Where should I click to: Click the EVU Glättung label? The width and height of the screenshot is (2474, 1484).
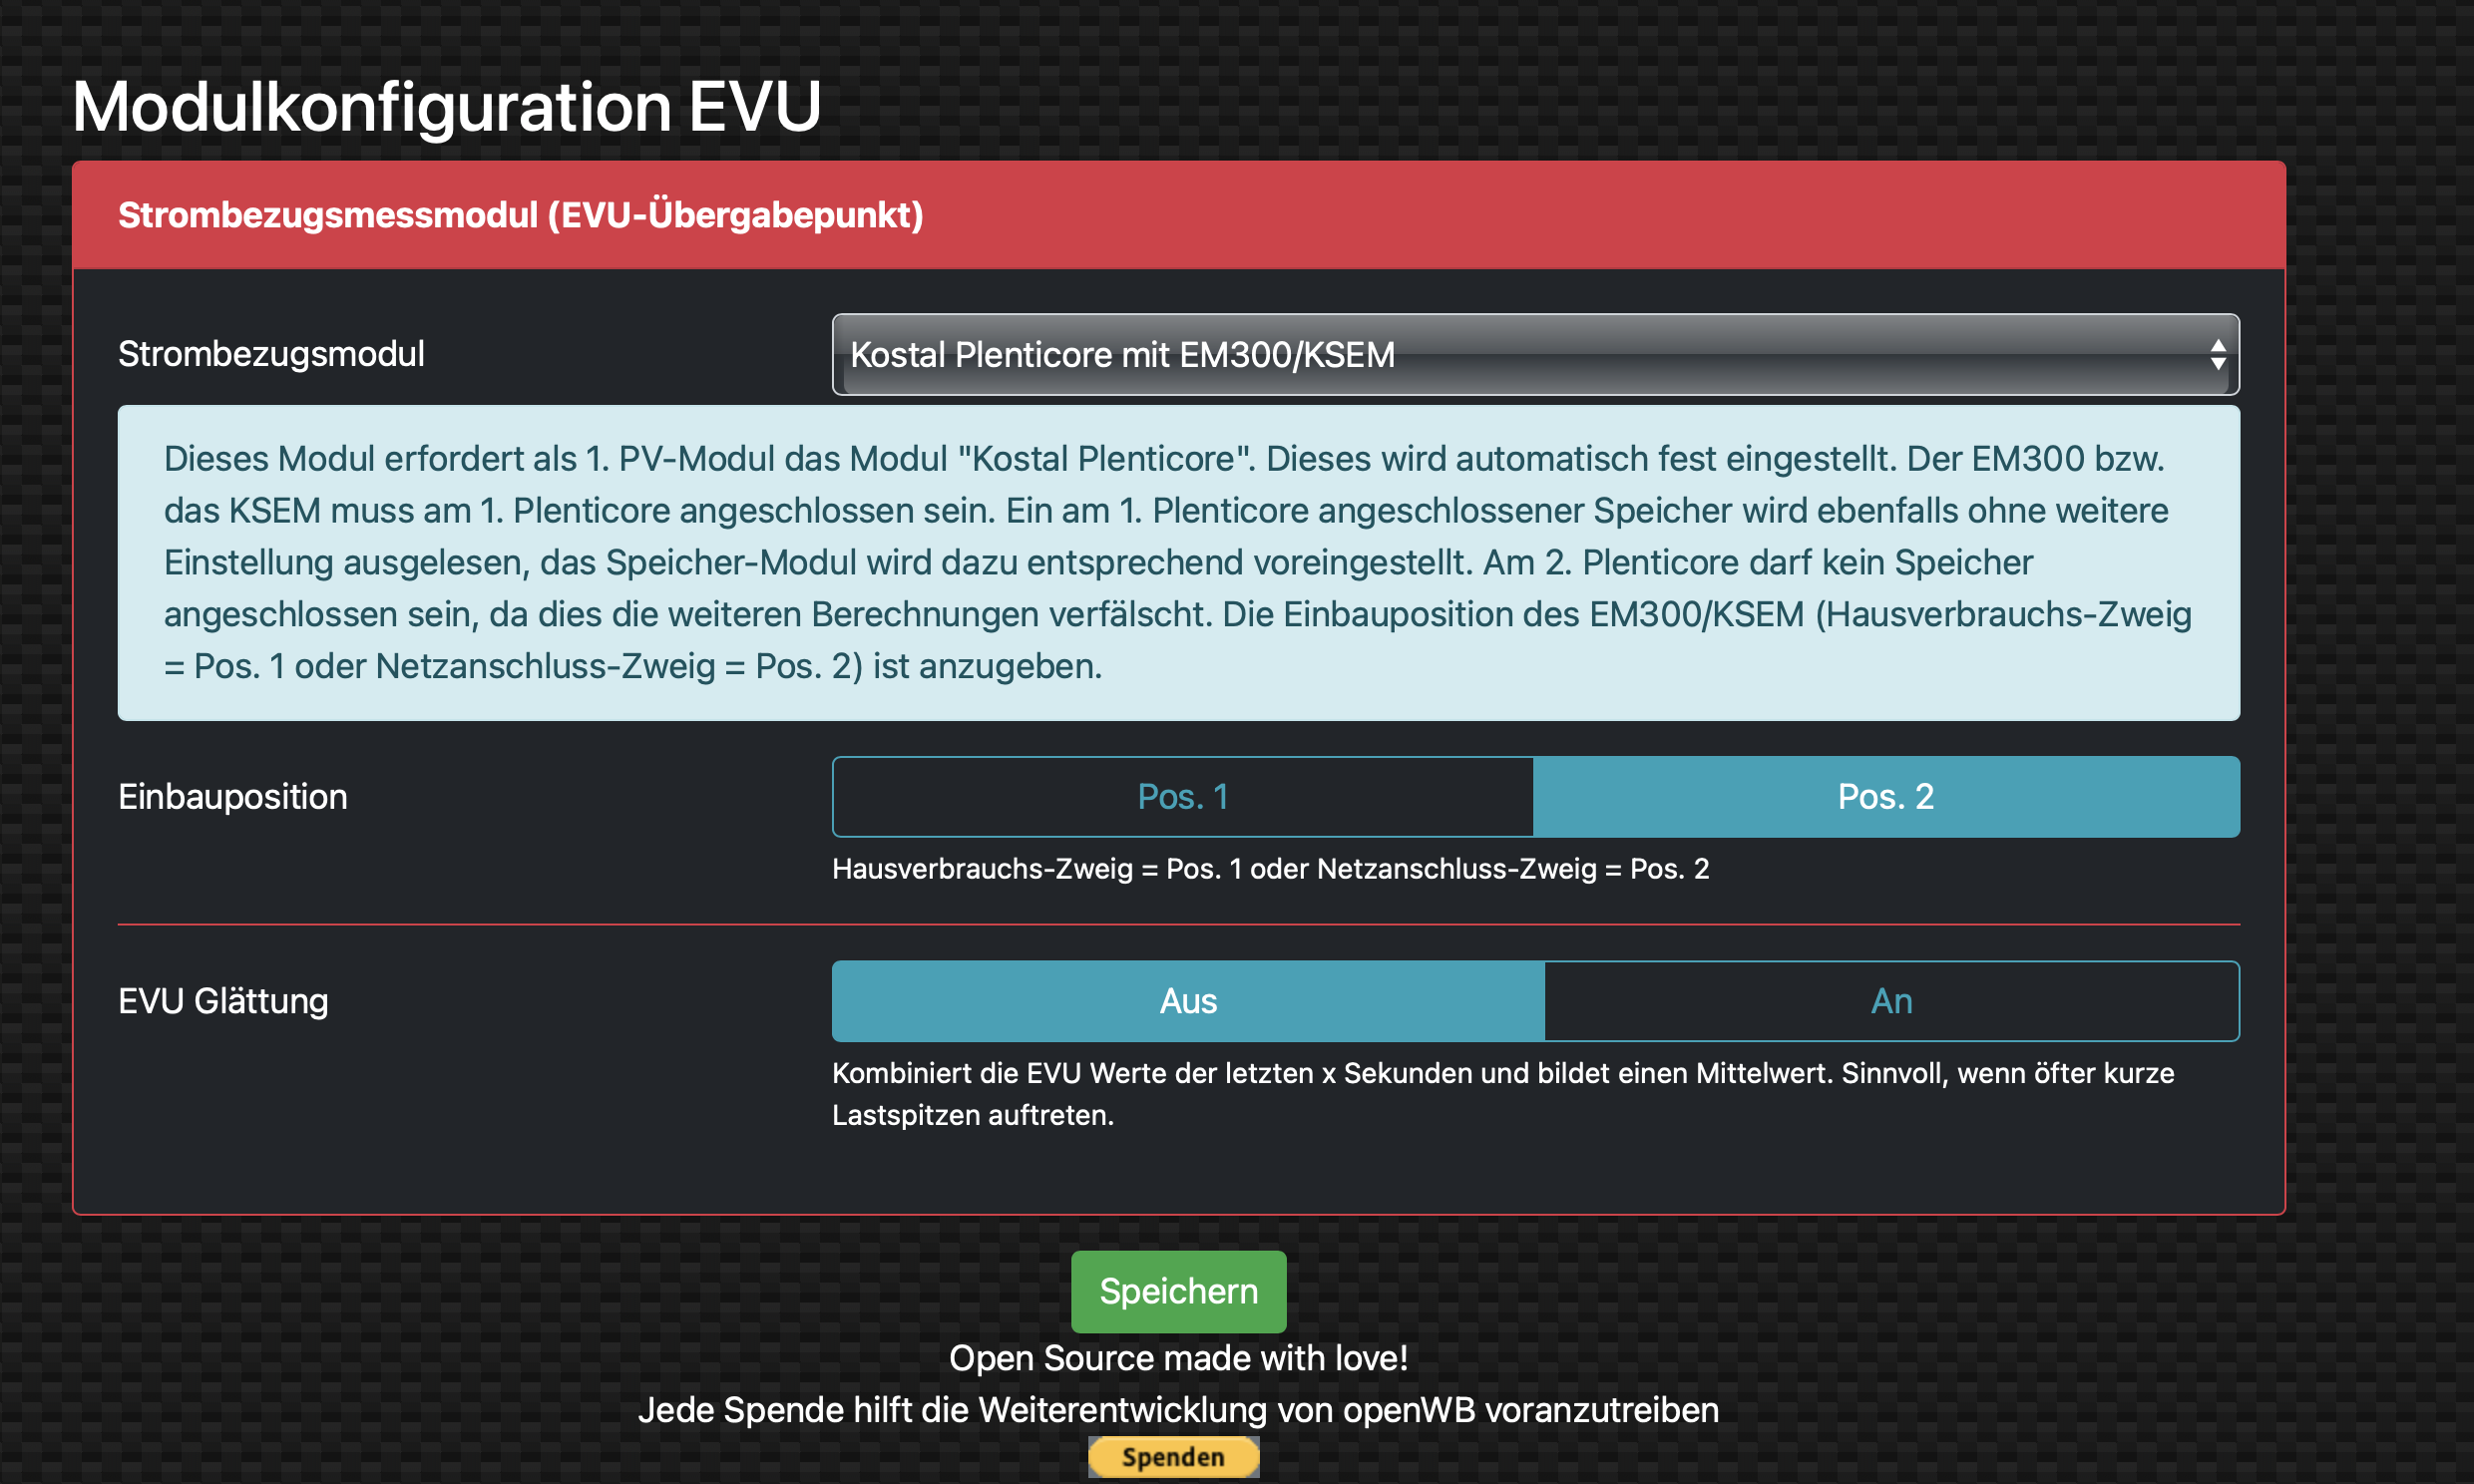[223, 1001]
